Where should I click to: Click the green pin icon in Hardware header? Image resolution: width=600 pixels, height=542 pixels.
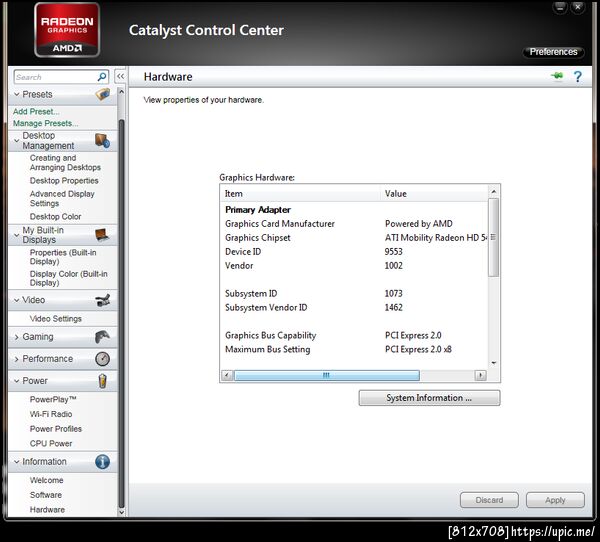point(557,76)
